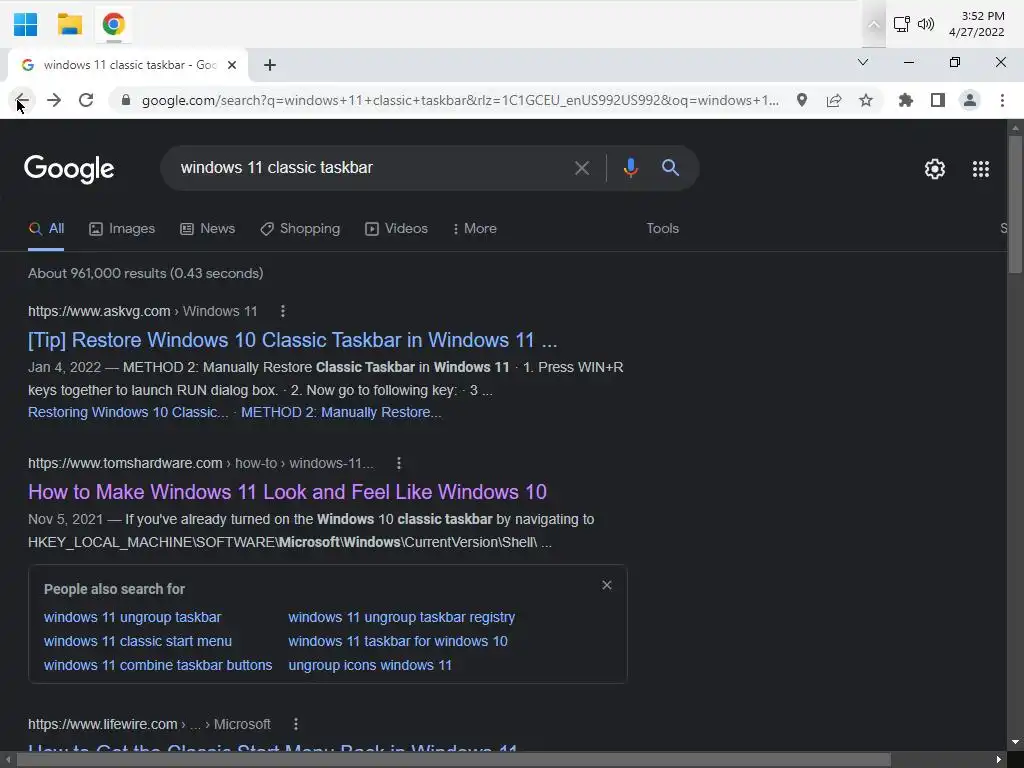Switch to the Videos tab

[396, 229]
